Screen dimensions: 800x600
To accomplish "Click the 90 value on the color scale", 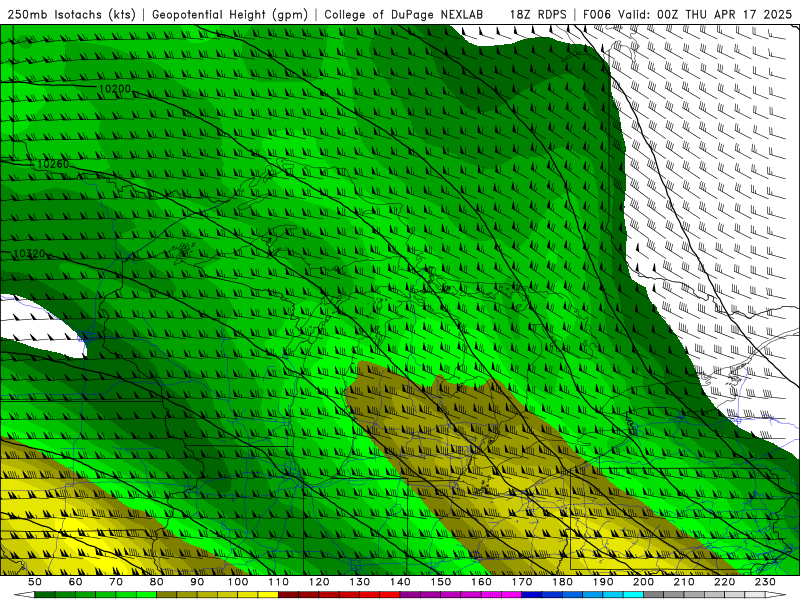I will click(x=197, y=582).
